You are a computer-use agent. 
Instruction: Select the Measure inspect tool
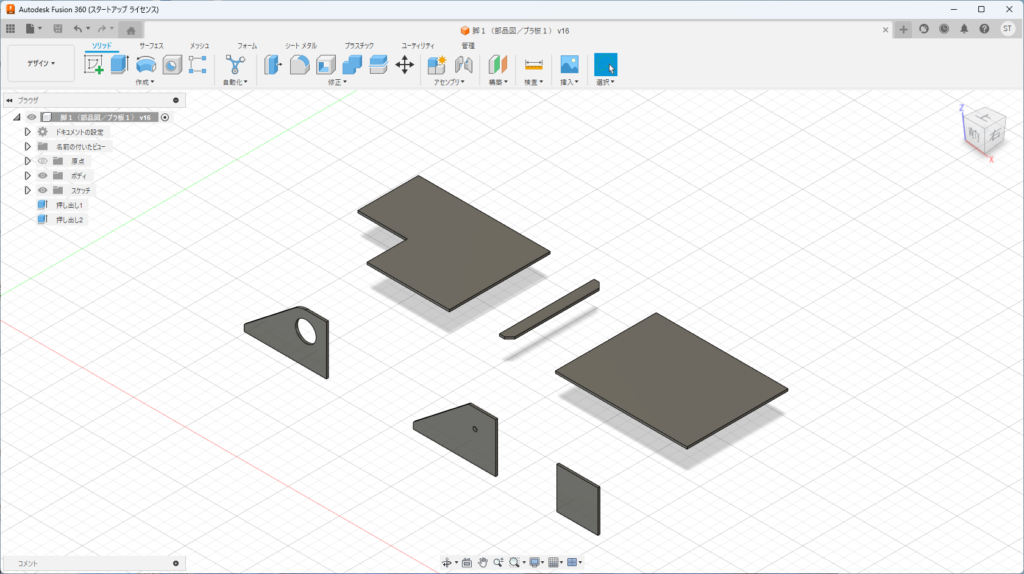(x=534, y=65)
